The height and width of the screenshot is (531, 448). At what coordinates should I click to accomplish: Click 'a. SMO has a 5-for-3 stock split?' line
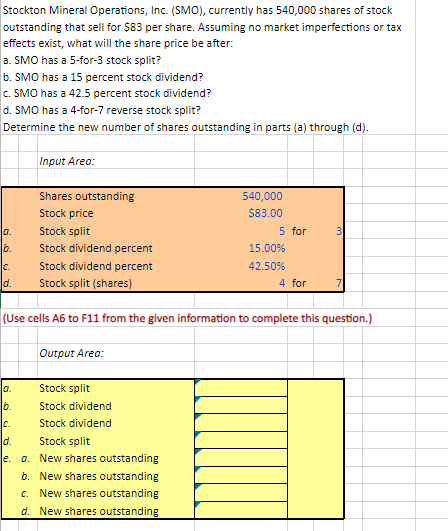pos(82,60)
